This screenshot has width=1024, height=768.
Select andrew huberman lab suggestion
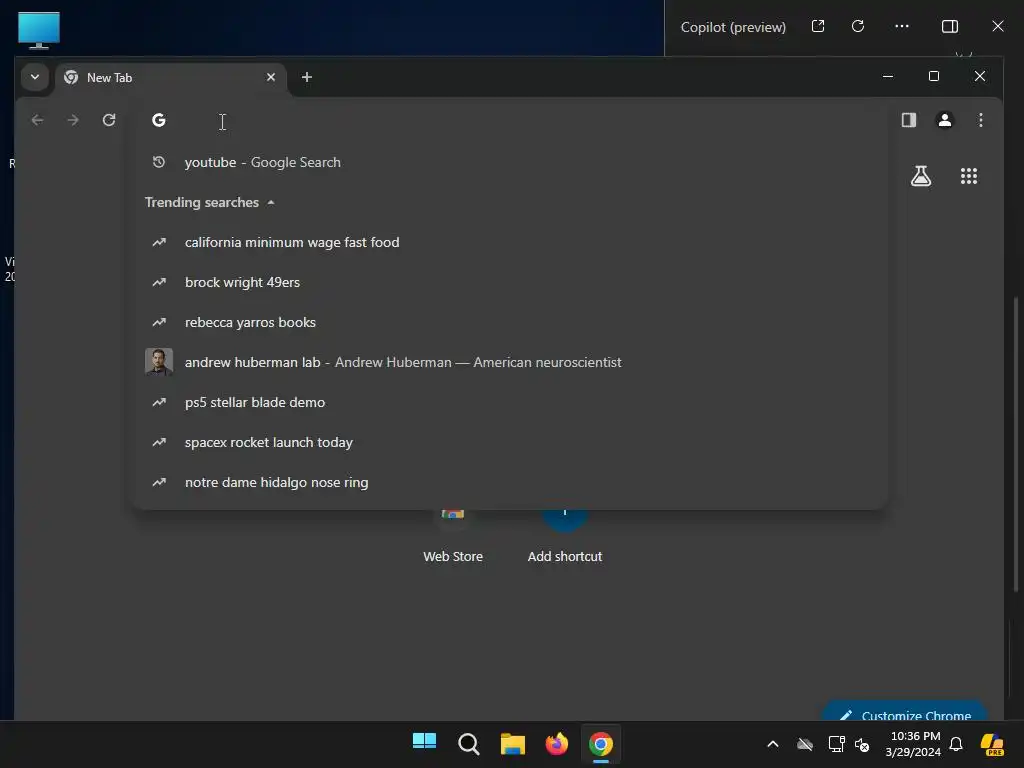pyautogui.click(x=509, y=362)
